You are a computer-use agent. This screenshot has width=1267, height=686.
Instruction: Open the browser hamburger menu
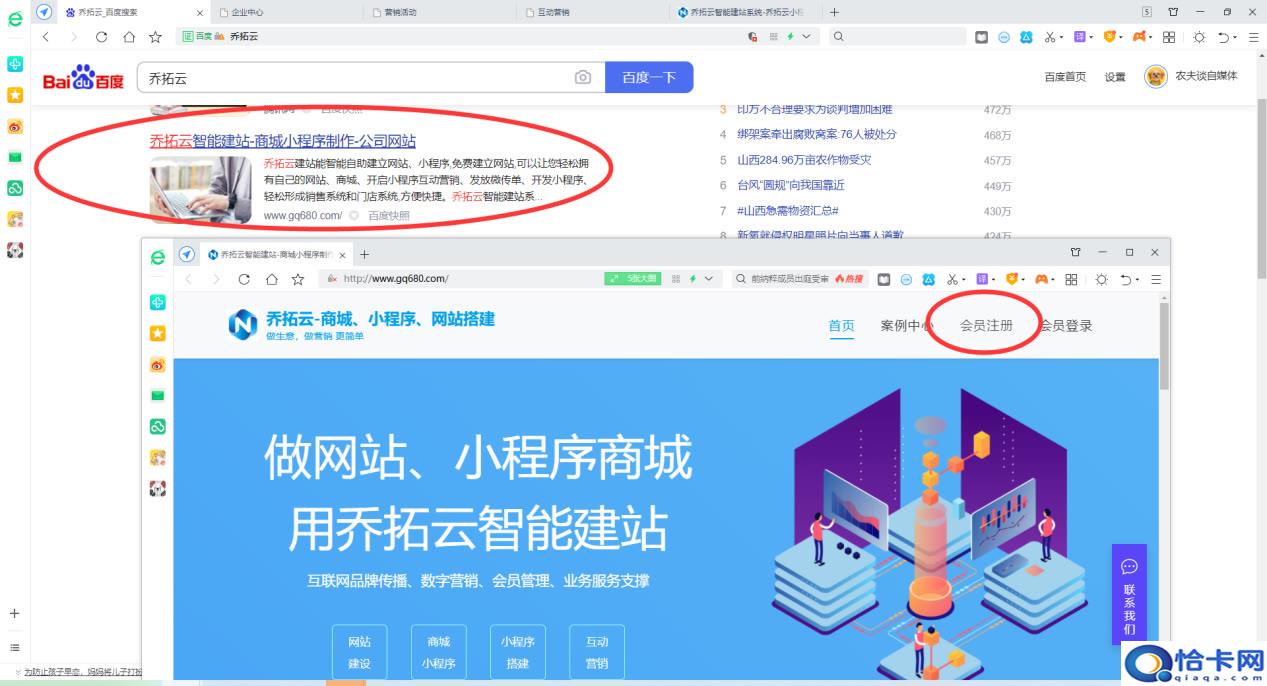pyautogui.click(x=1254, y=36)
